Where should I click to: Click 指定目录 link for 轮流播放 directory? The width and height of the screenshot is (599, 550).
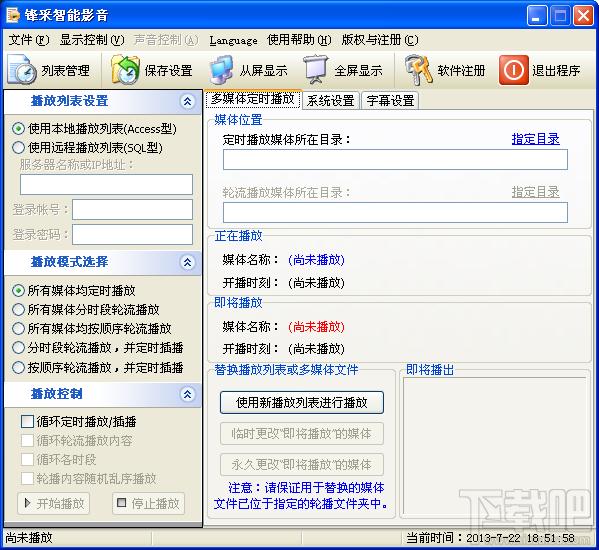click(536, 192)
